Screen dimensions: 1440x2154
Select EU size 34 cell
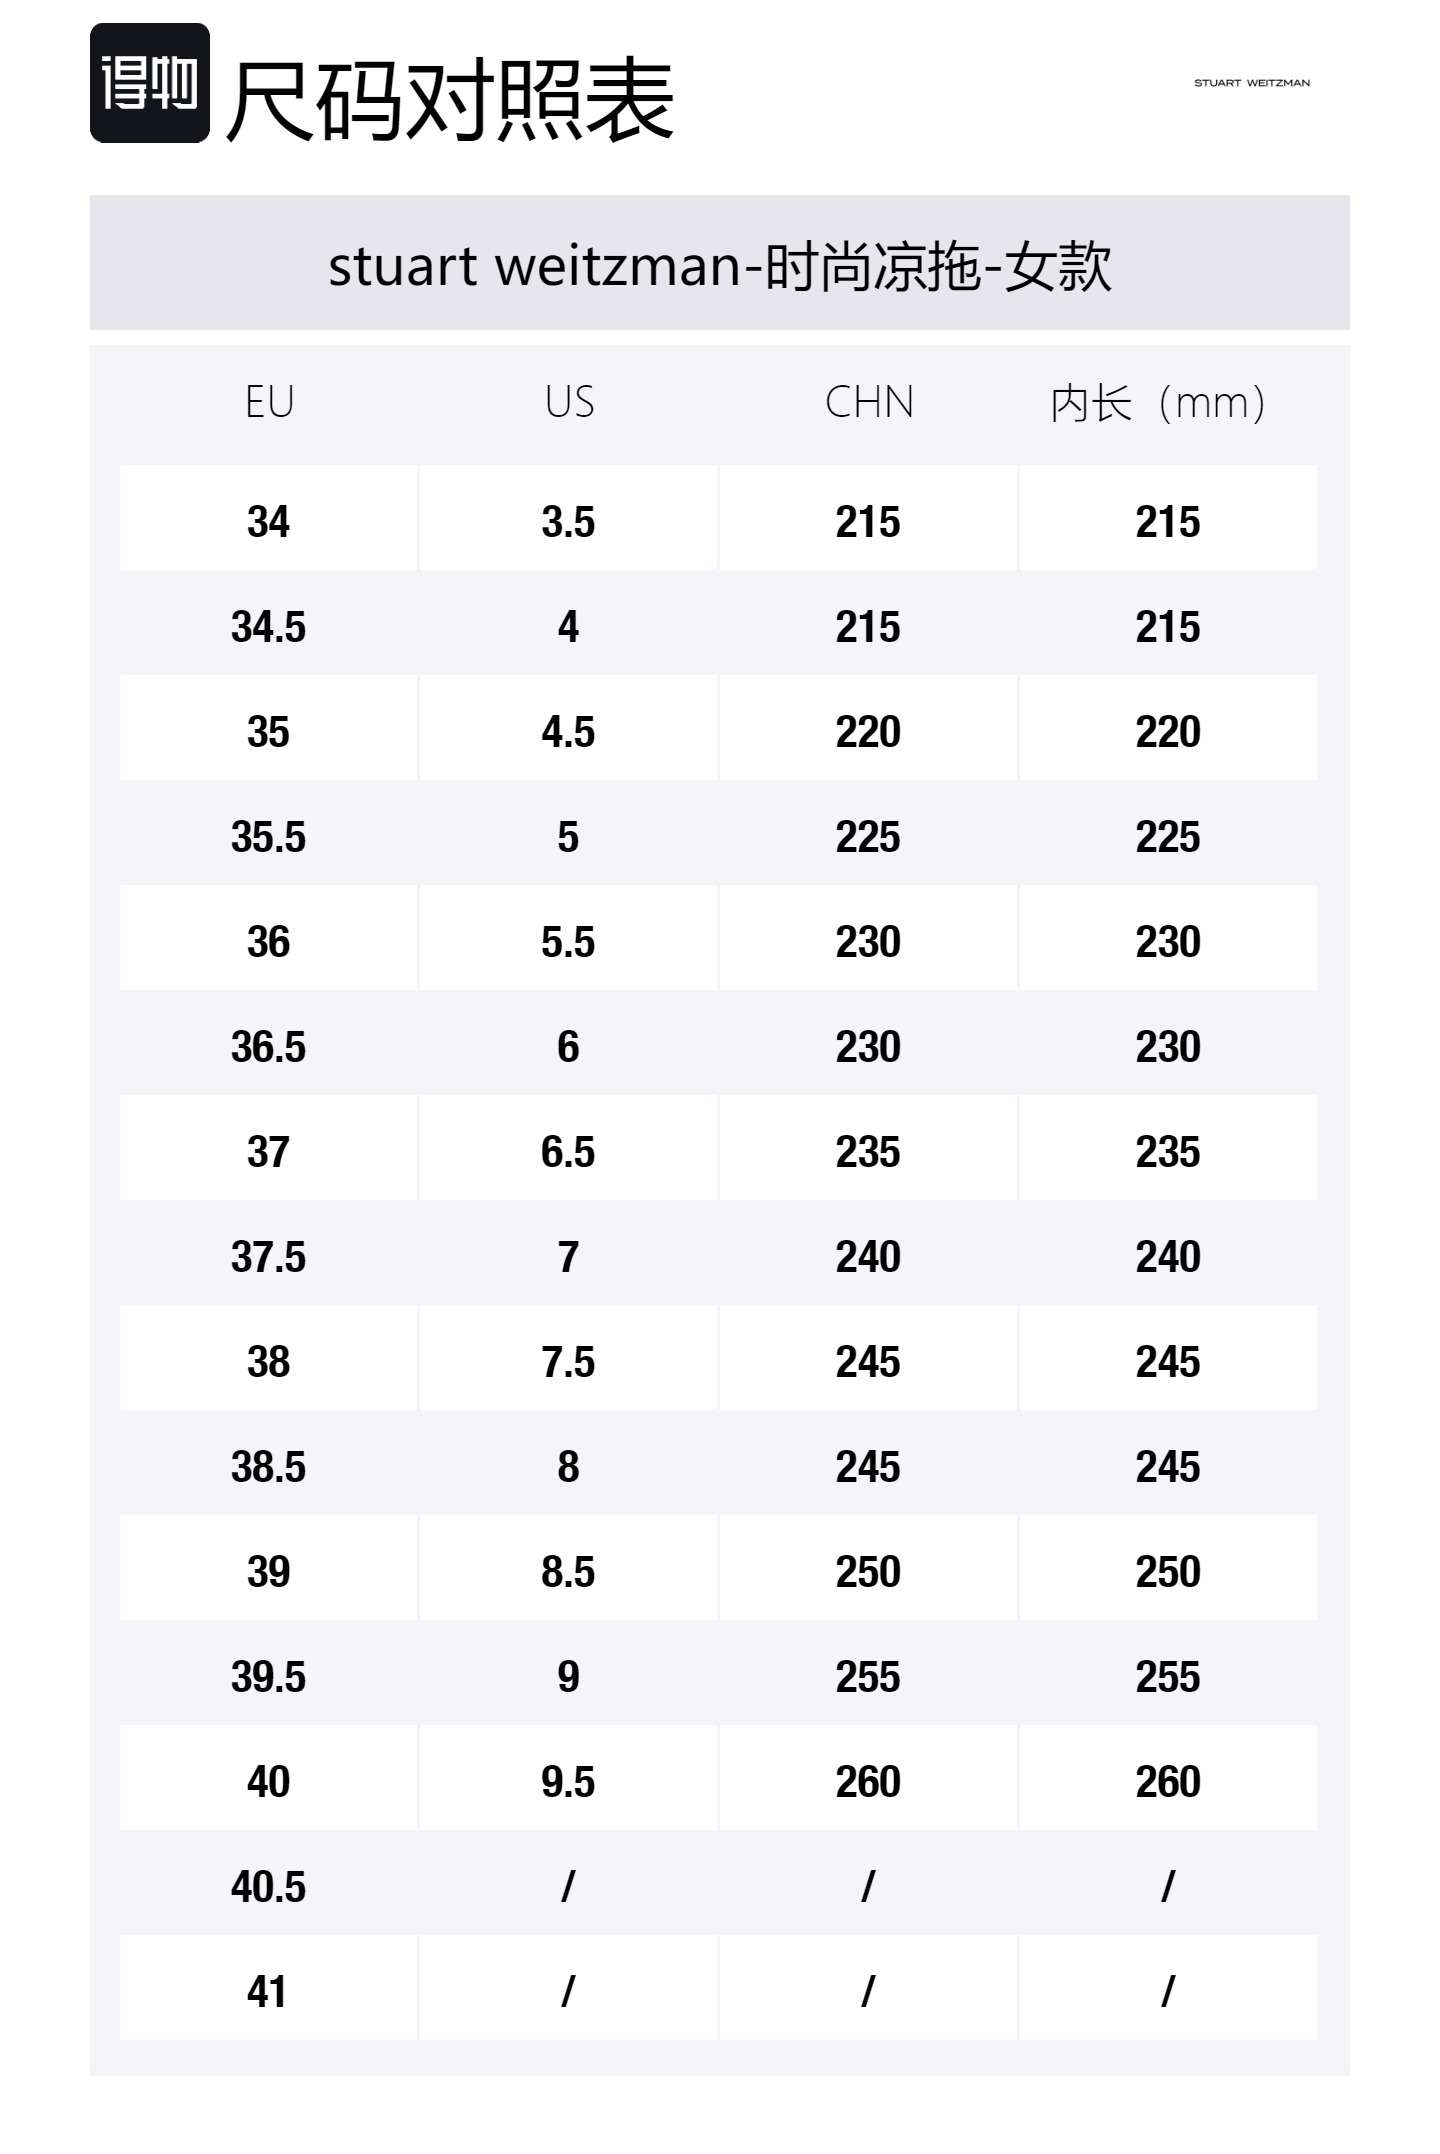click(268, 522)
